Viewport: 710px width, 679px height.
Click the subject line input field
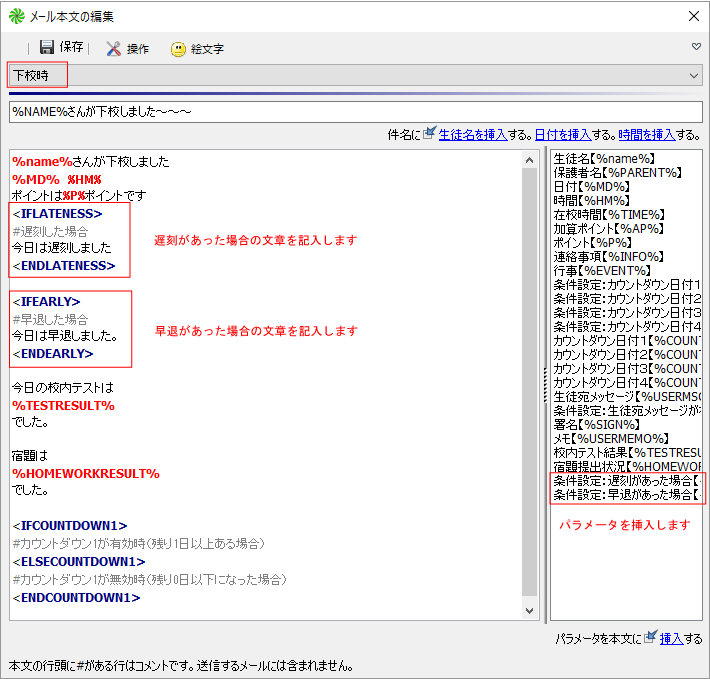pyautogui.click(x=355, y=111)
